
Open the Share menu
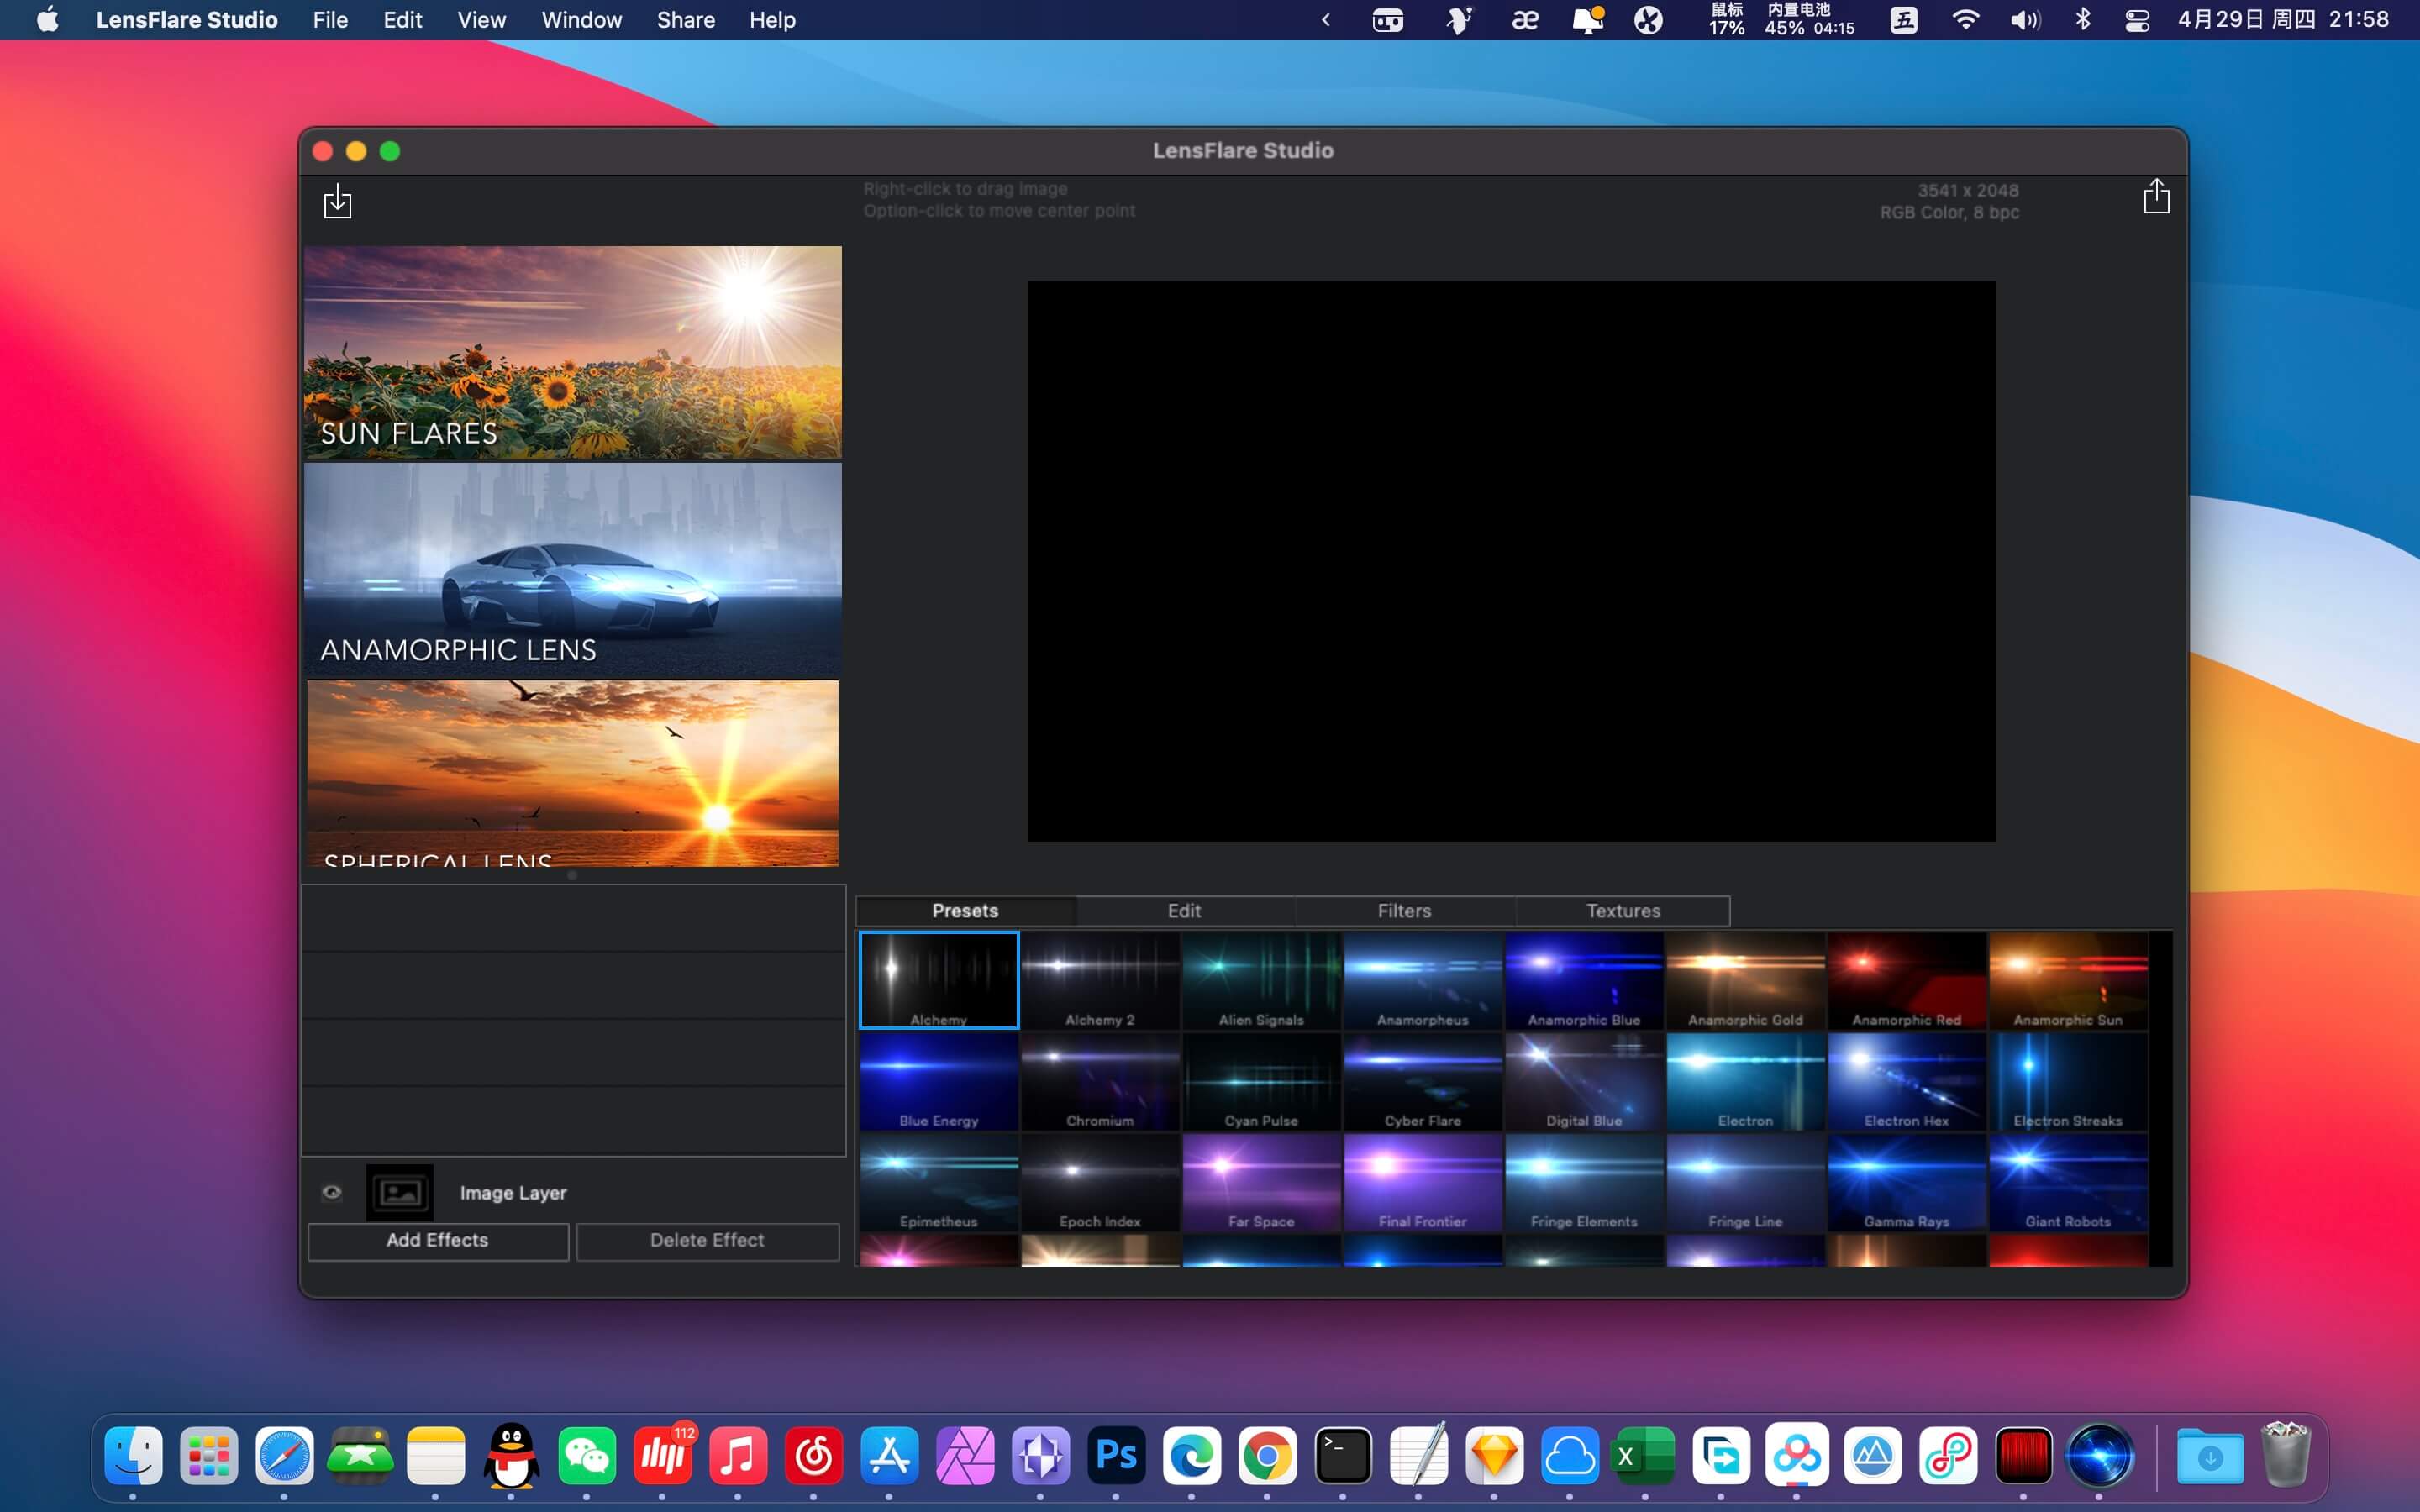tap(686, 20)
